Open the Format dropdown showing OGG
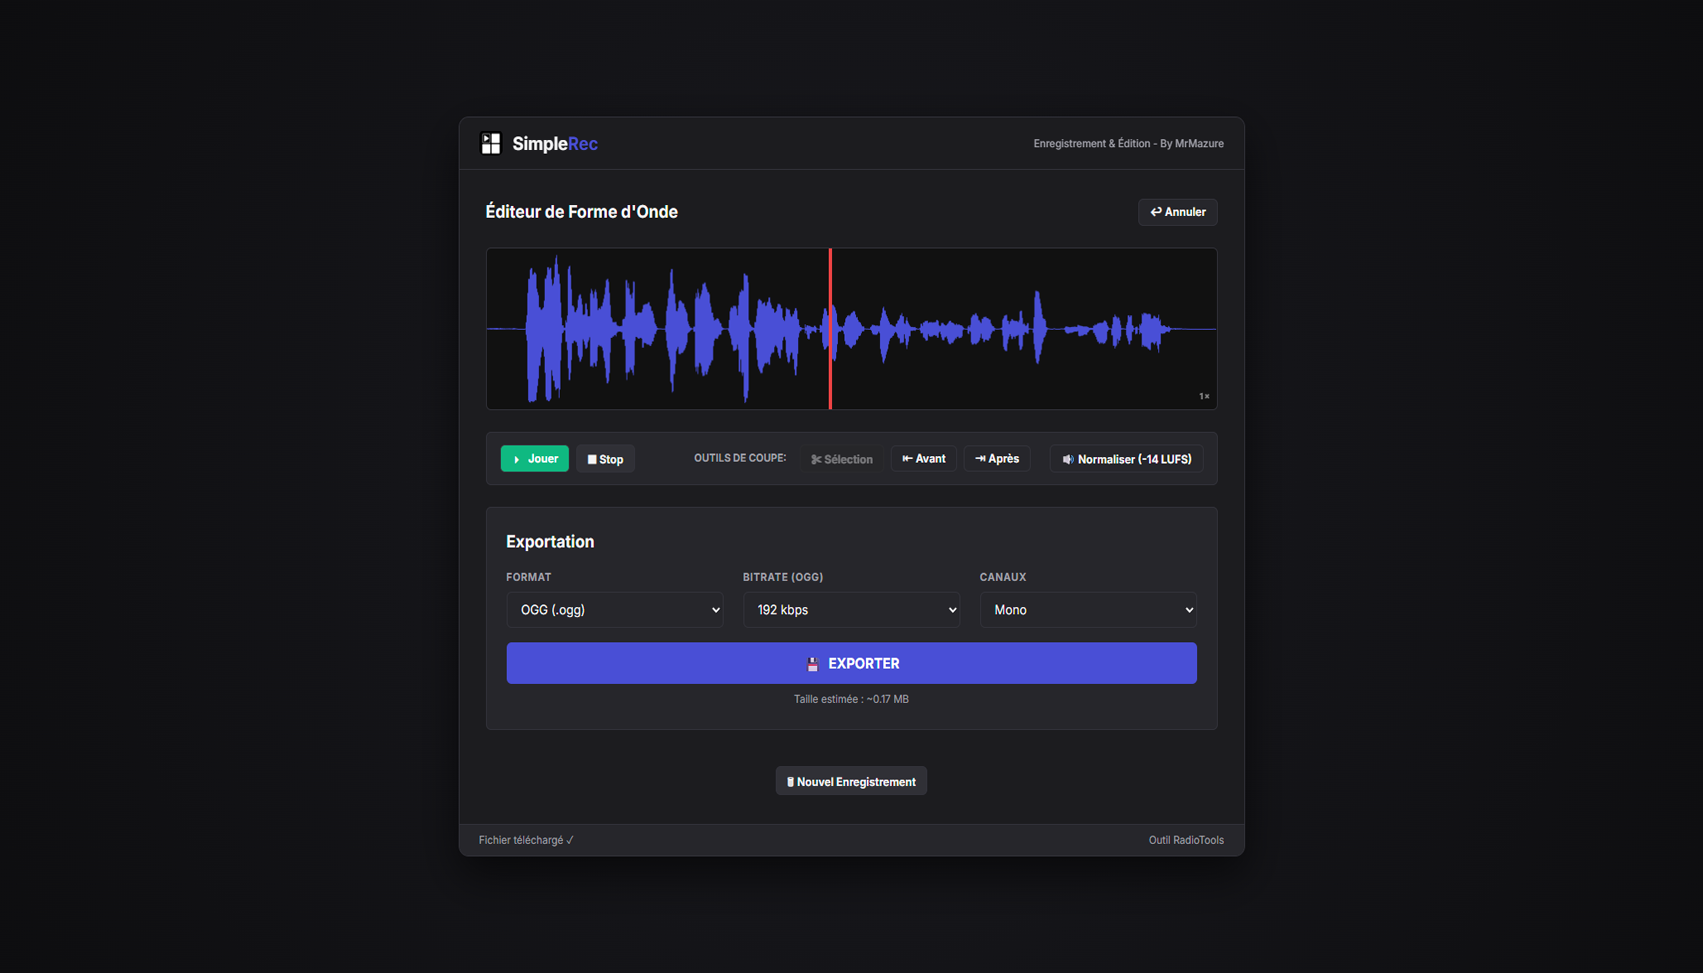This screenshot has height=973, width=1703. tap(615, 610)
